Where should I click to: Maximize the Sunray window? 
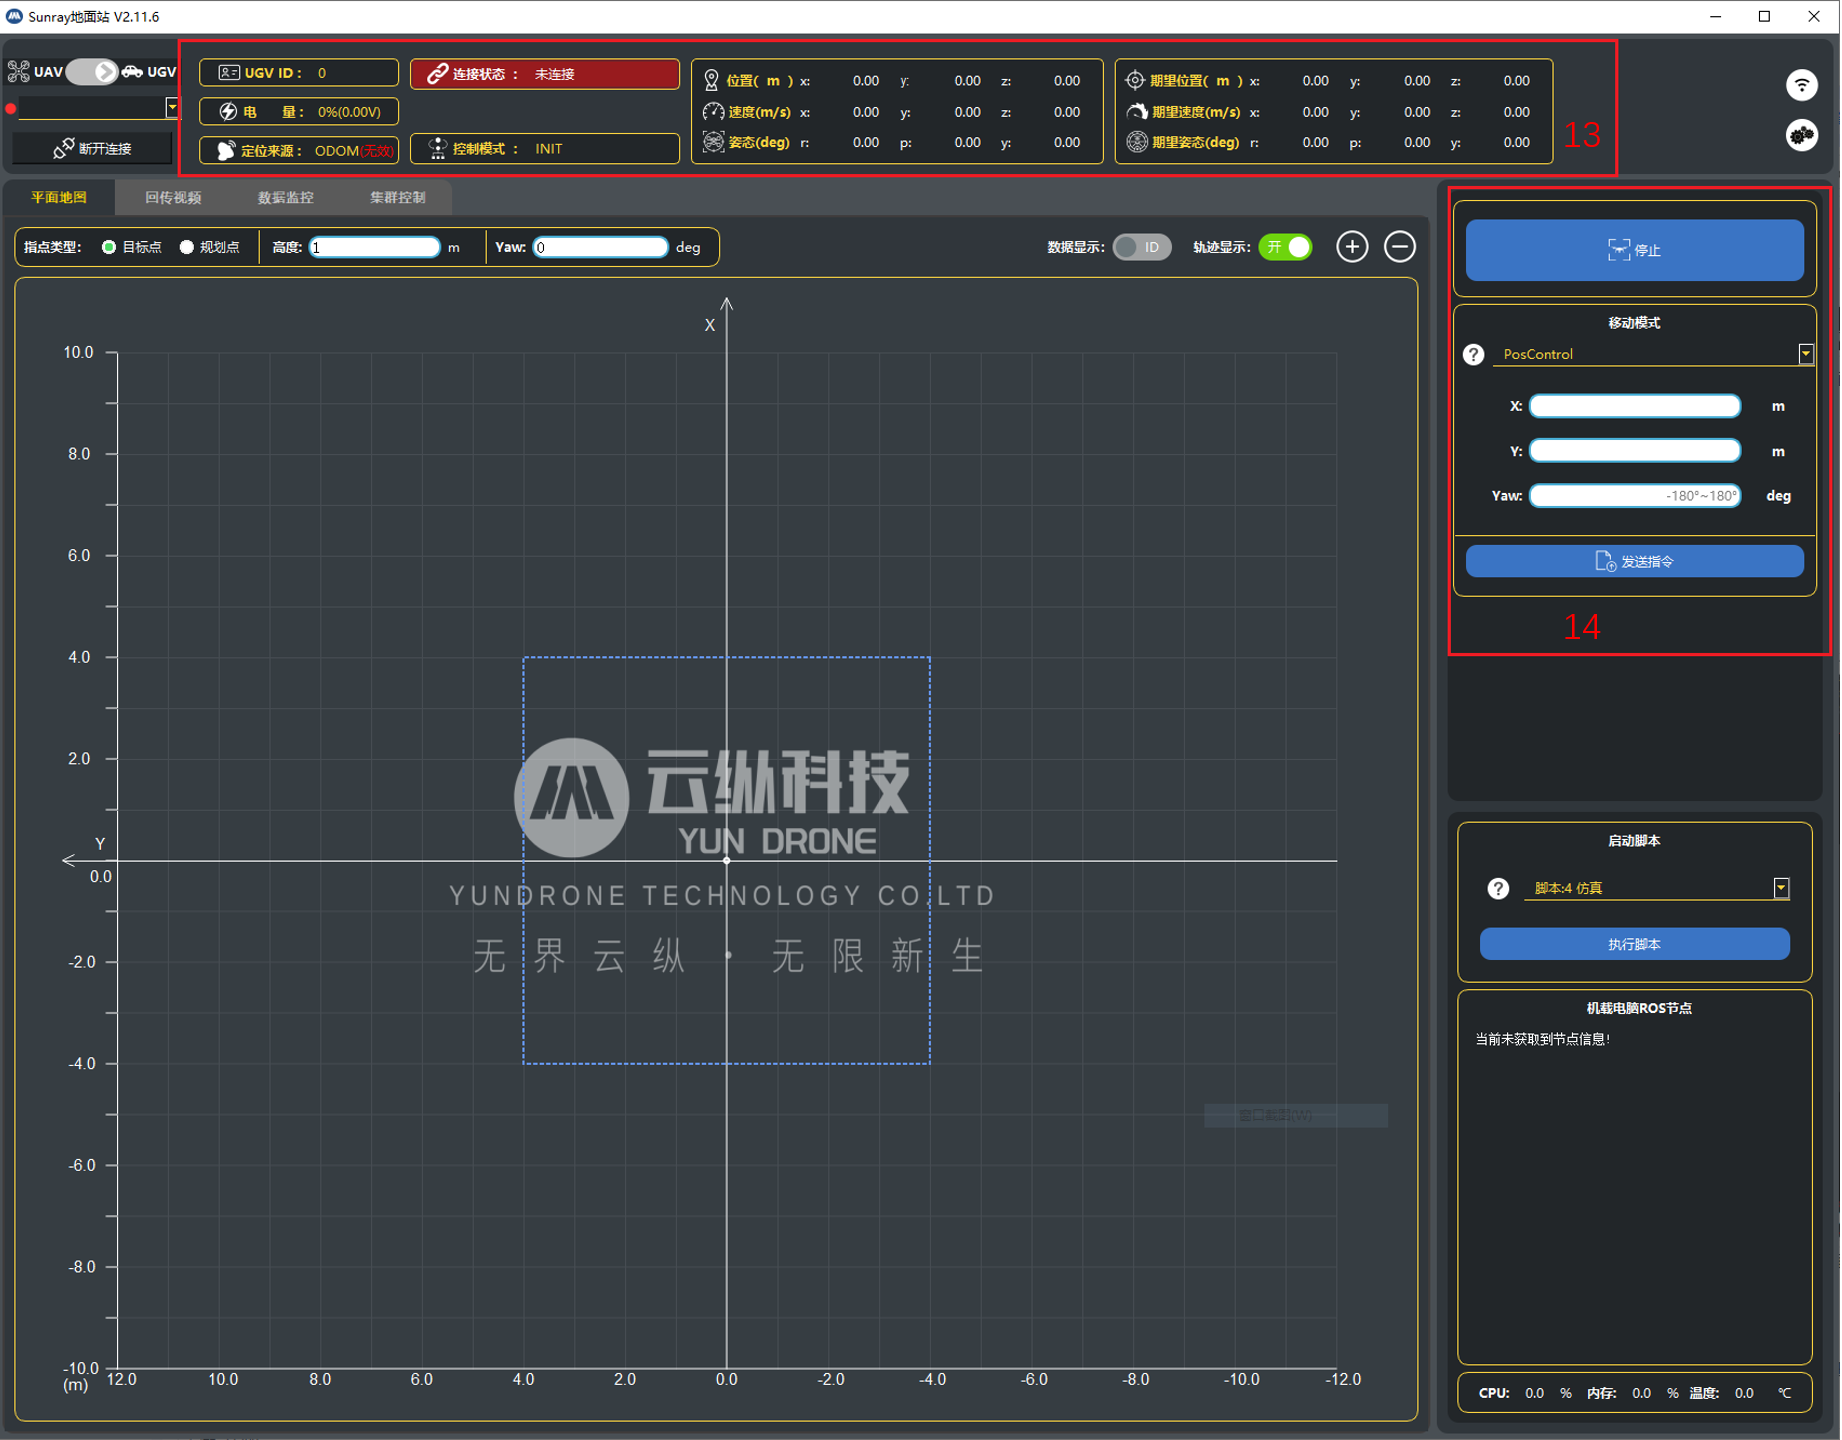1764,17
